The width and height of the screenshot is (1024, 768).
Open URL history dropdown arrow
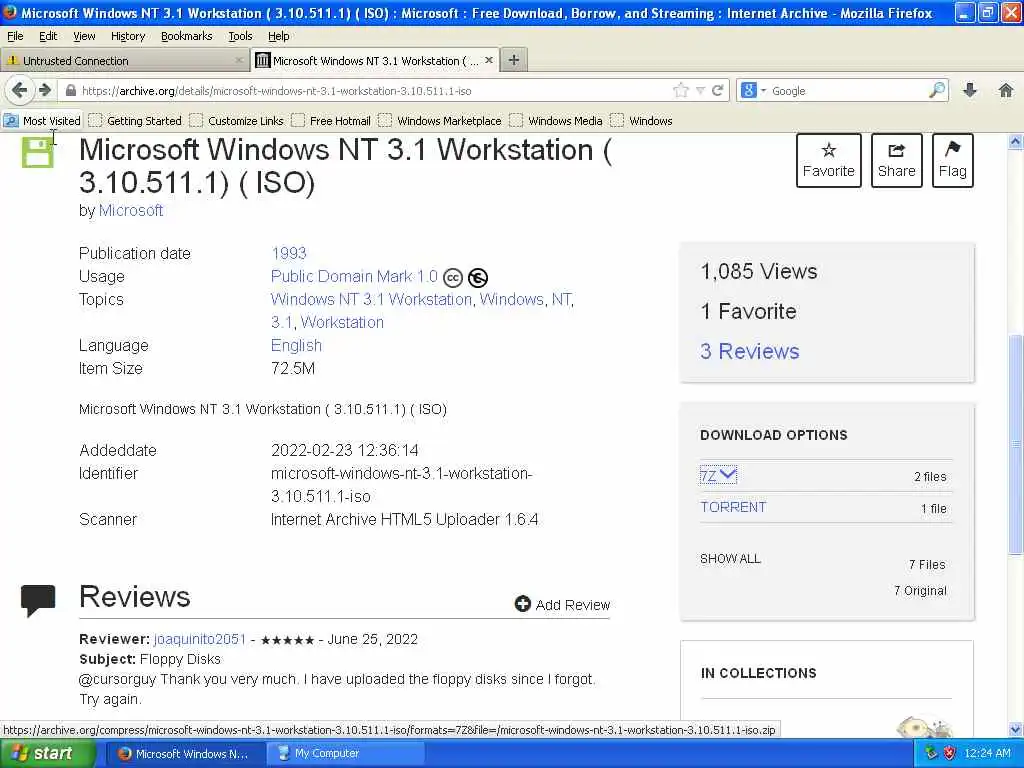[700, 91]
